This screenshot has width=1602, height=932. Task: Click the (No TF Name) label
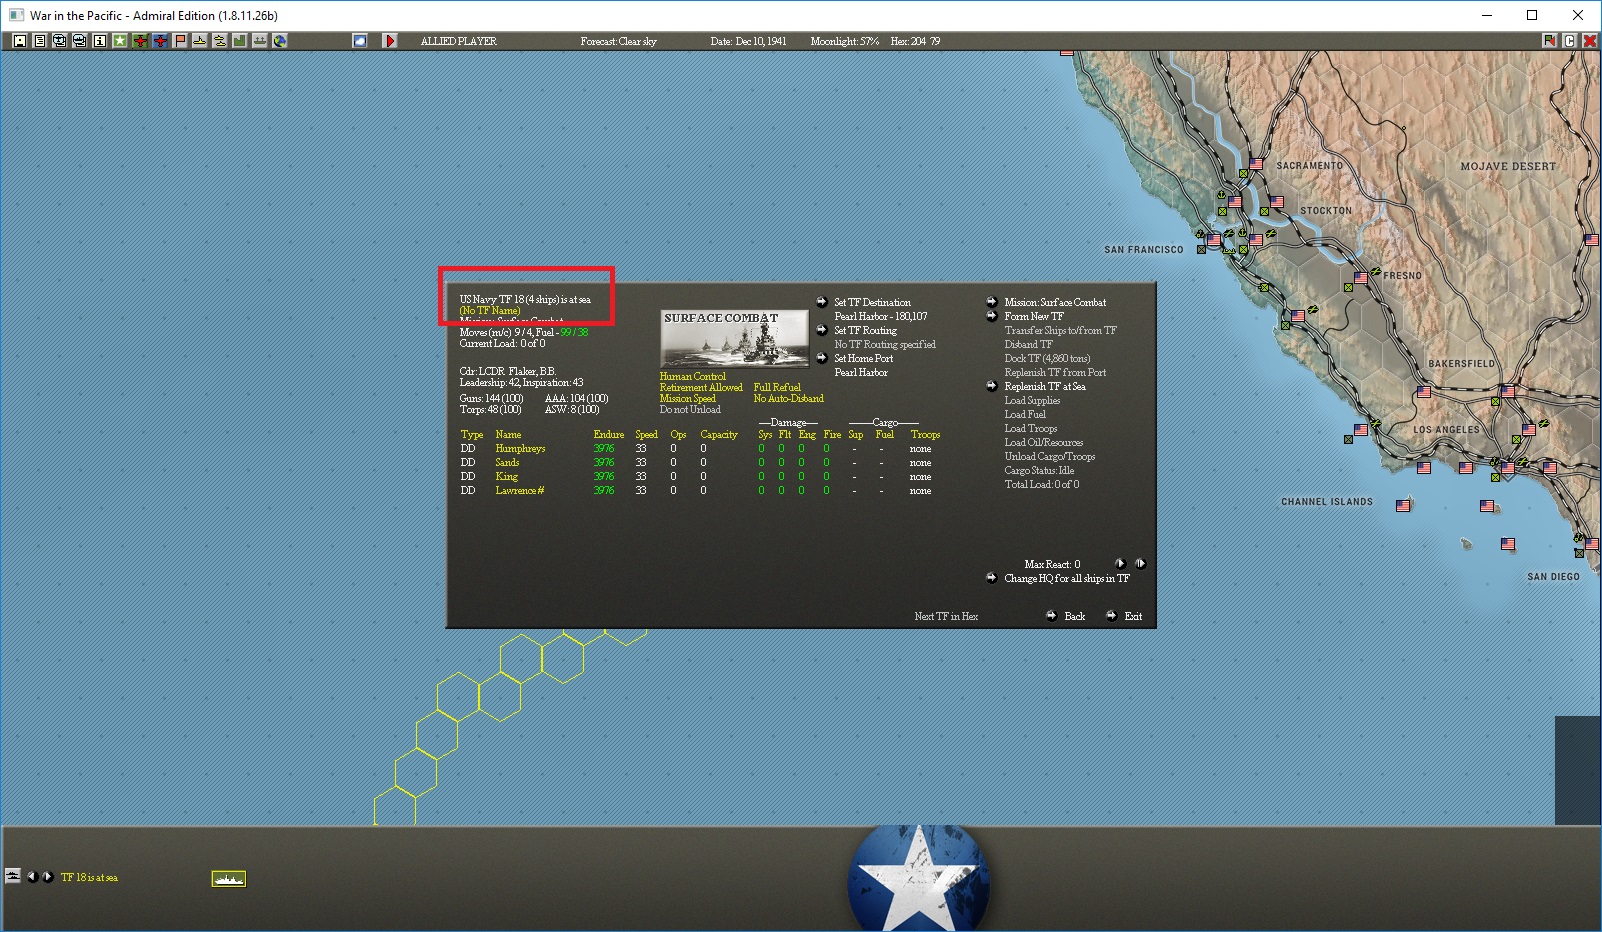tap(490, 311)
